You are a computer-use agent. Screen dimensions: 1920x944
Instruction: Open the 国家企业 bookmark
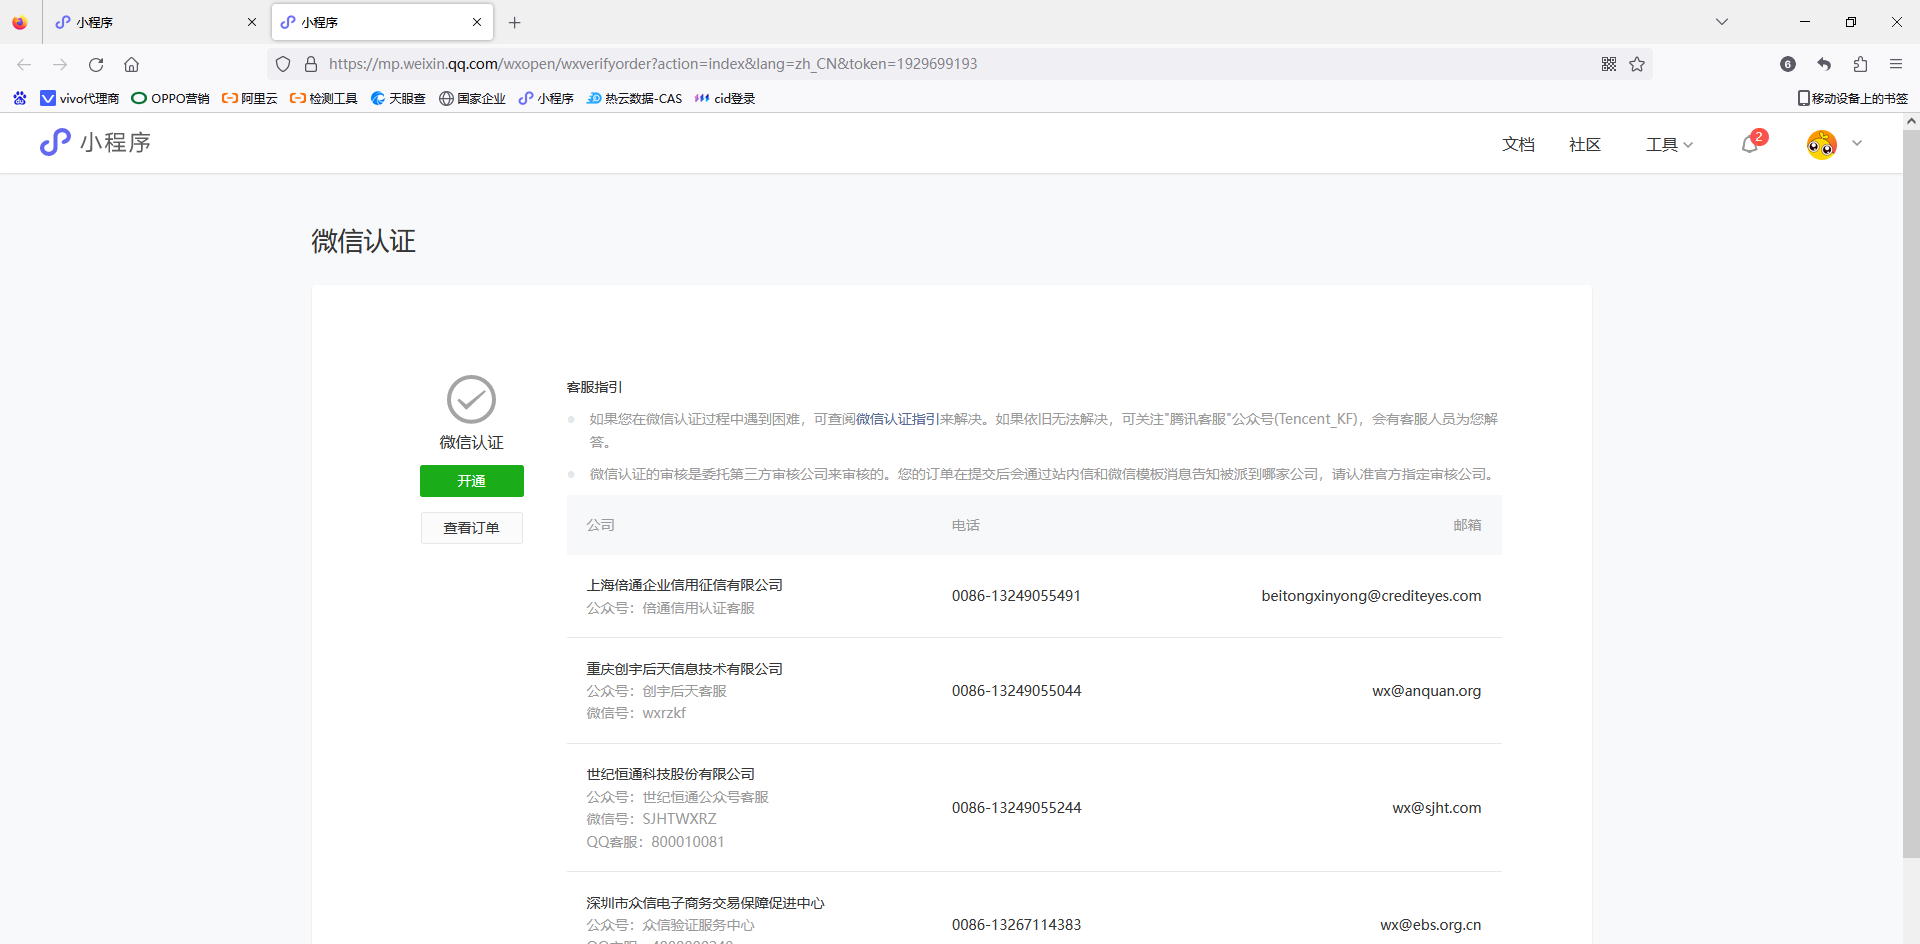point(472,98)
